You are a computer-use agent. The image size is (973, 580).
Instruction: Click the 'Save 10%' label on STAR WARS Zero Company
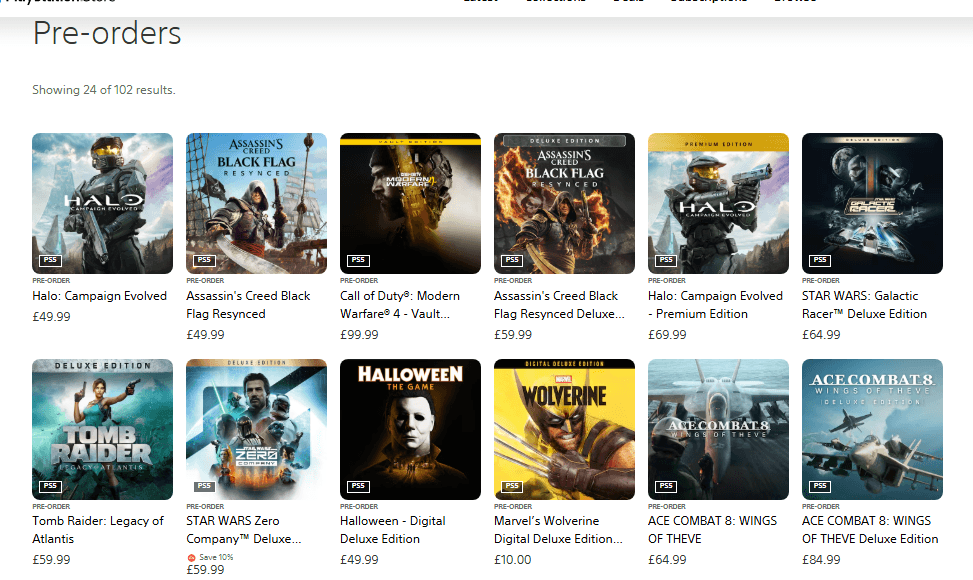[x=216, y=557]
